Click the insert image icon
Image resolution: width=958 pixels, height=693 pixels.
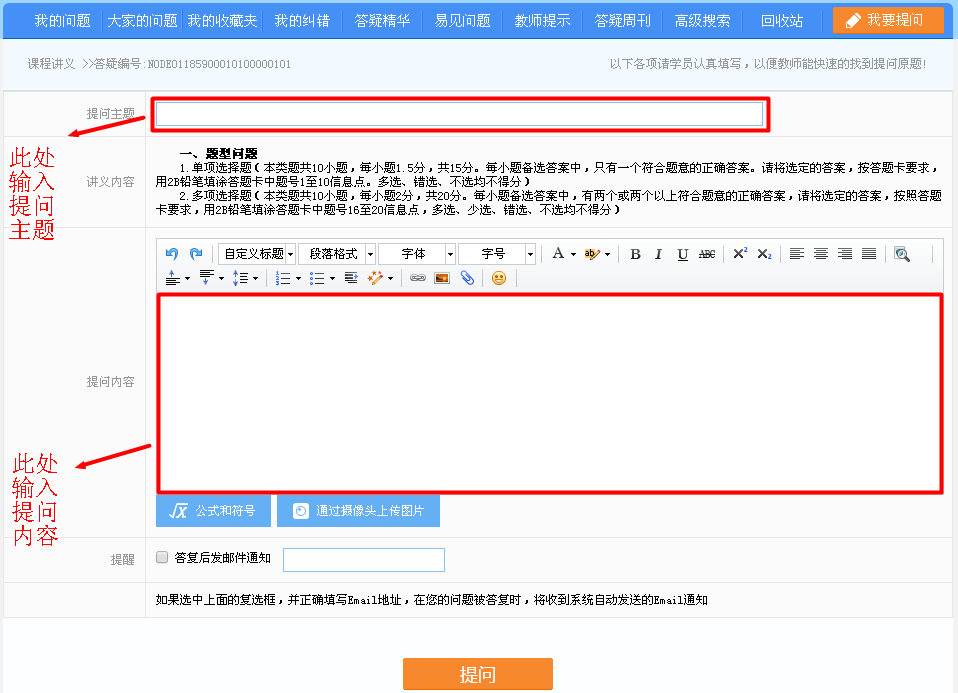[441, 277]
